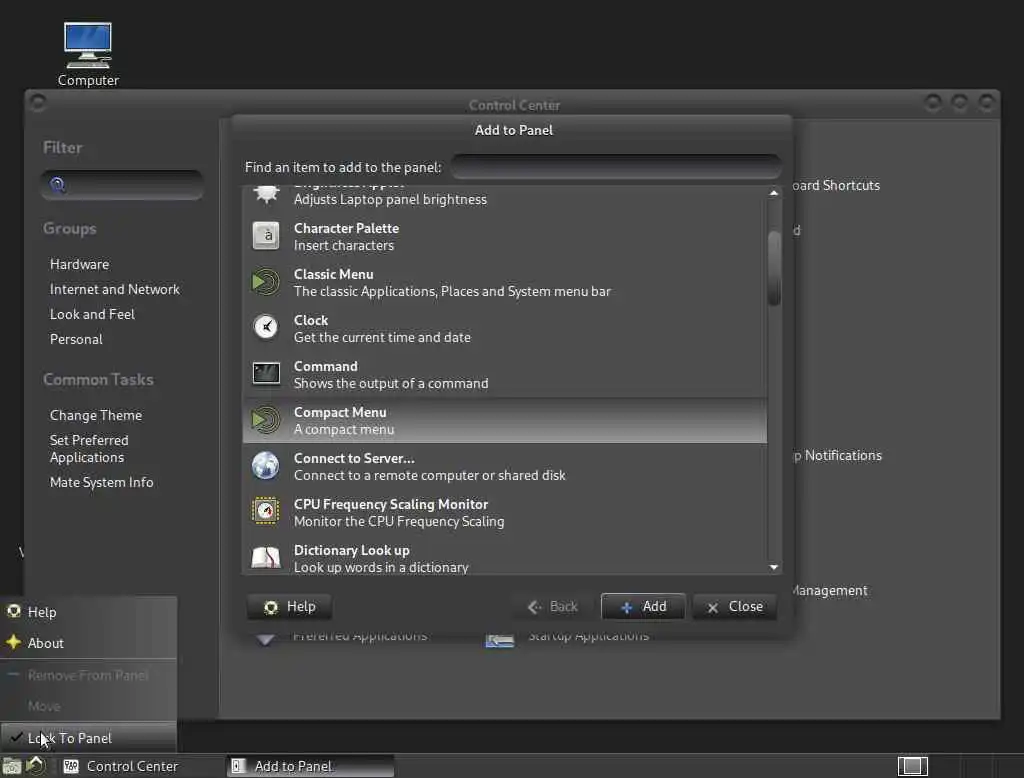Click the Move context menu entry
Screen dimensions: 1024x778
point(88,706)
